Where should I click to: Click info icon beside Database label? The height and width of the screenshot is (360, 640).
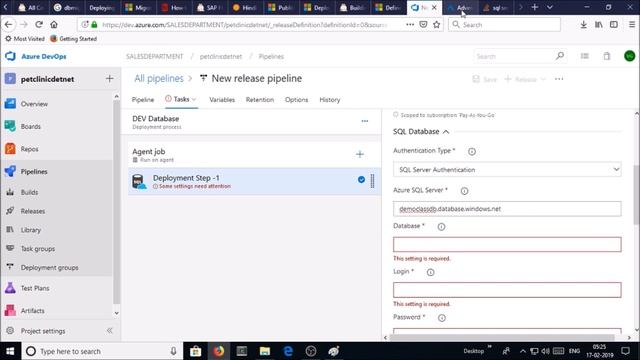(441, 227)
